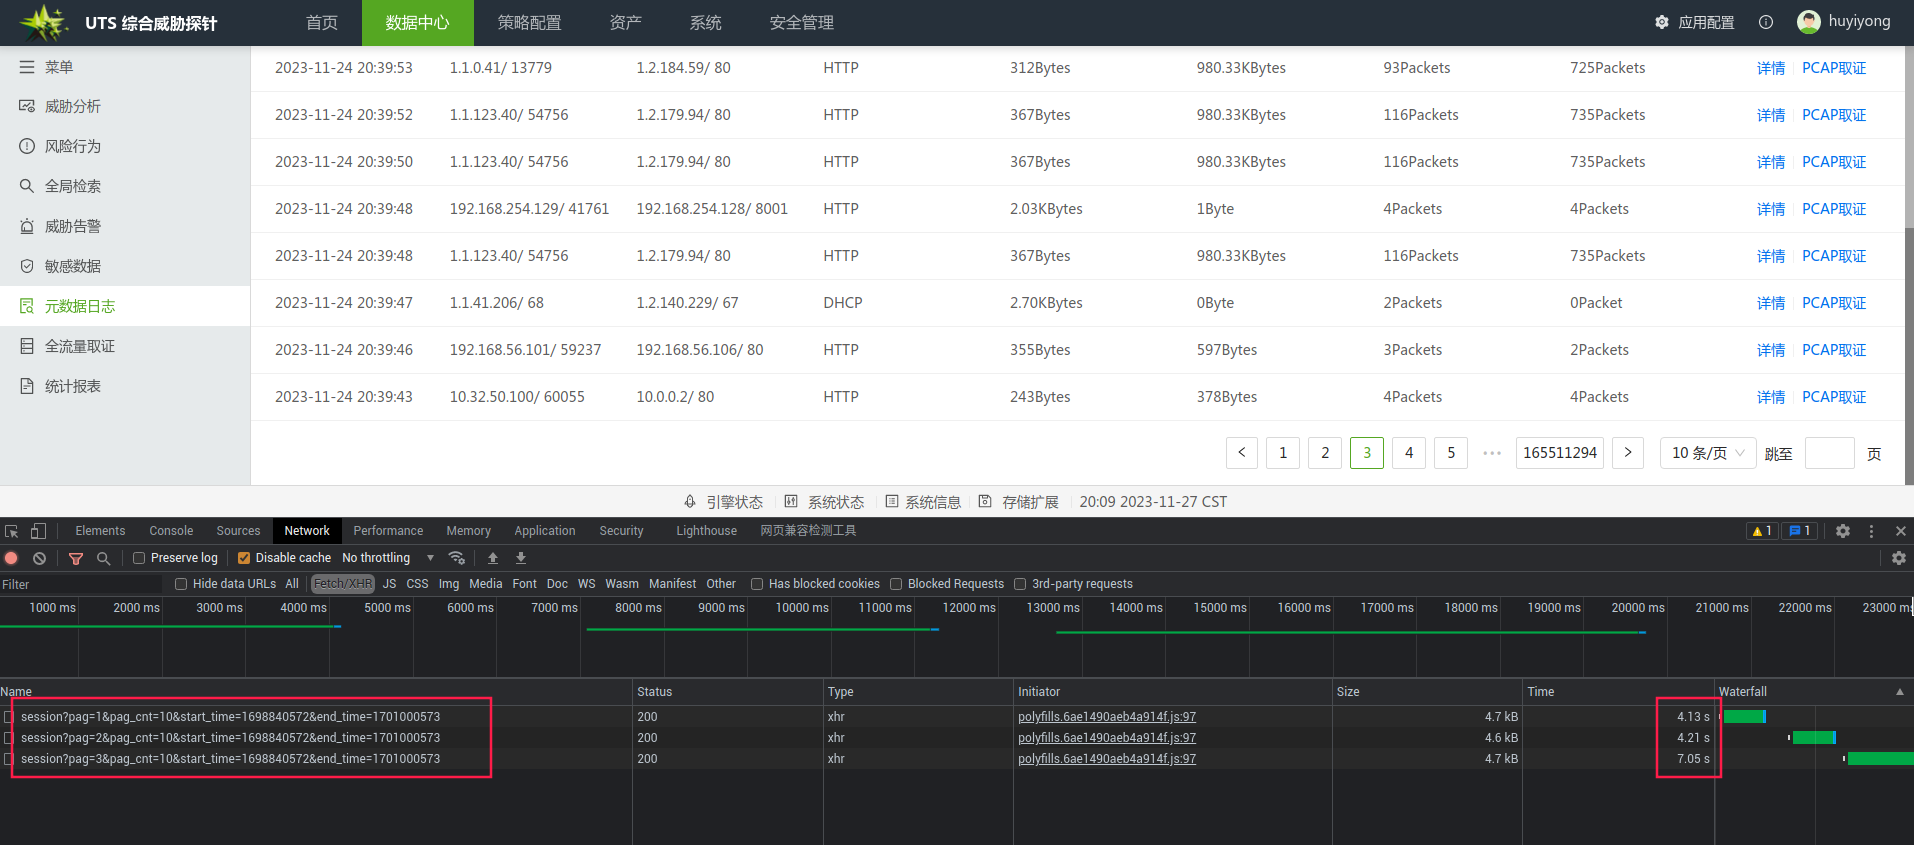Open 策略配置 top menu
The image size is (1914, 845).
click(x=530, y=22)
